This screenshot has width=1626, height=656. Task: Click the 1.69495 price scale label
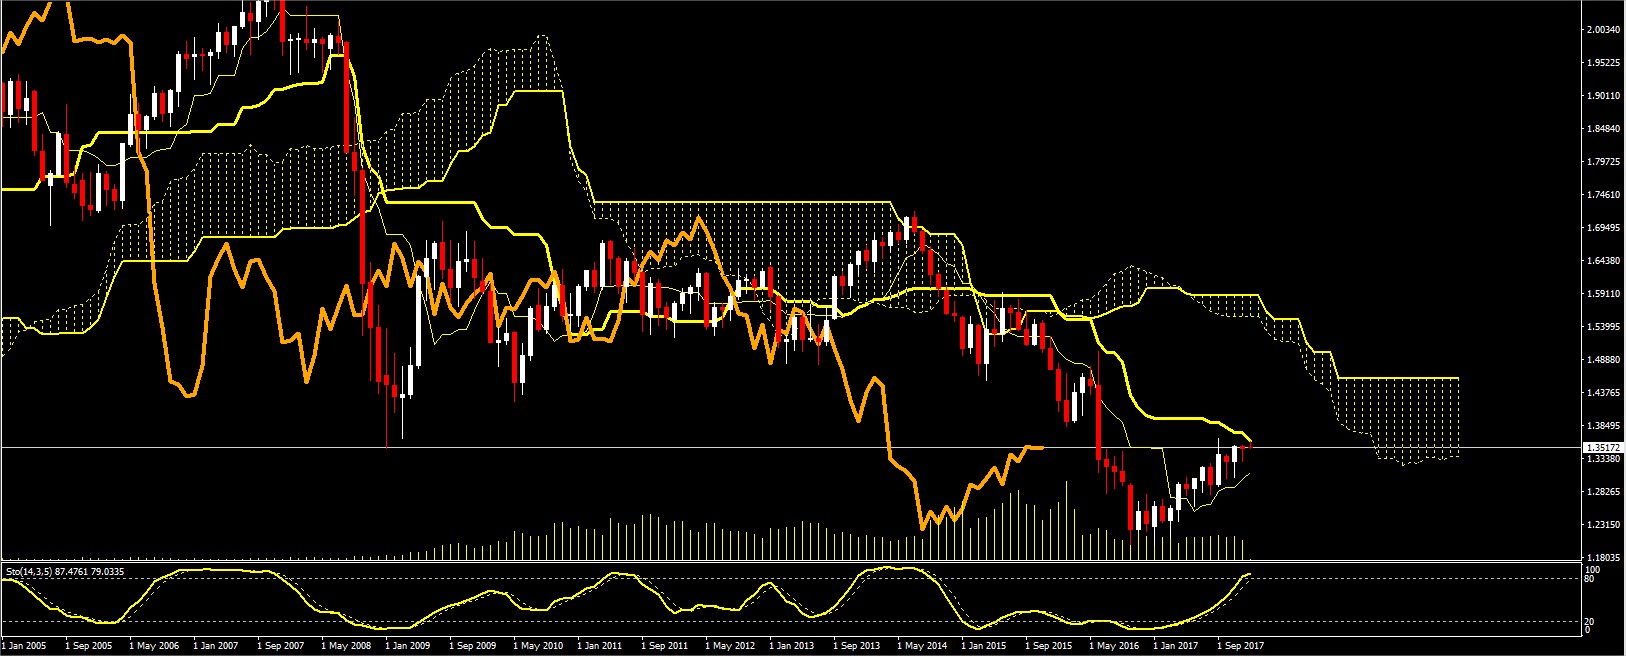click(1602, 228)
